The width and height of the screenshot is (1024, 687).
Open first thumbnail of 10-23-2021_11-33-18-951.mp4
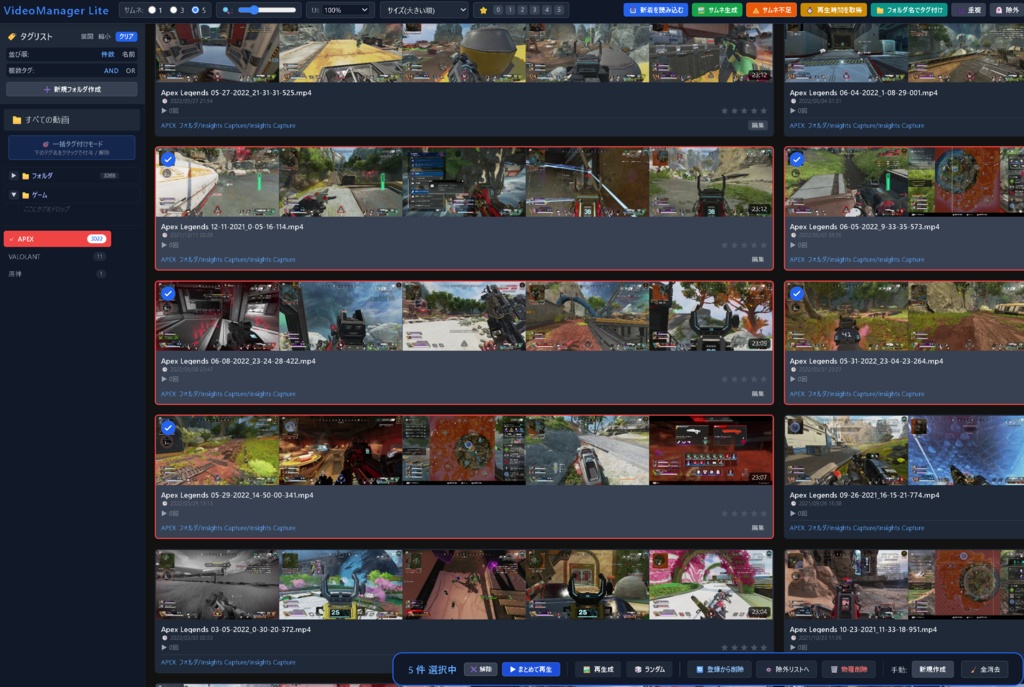(x=846, y=584)
